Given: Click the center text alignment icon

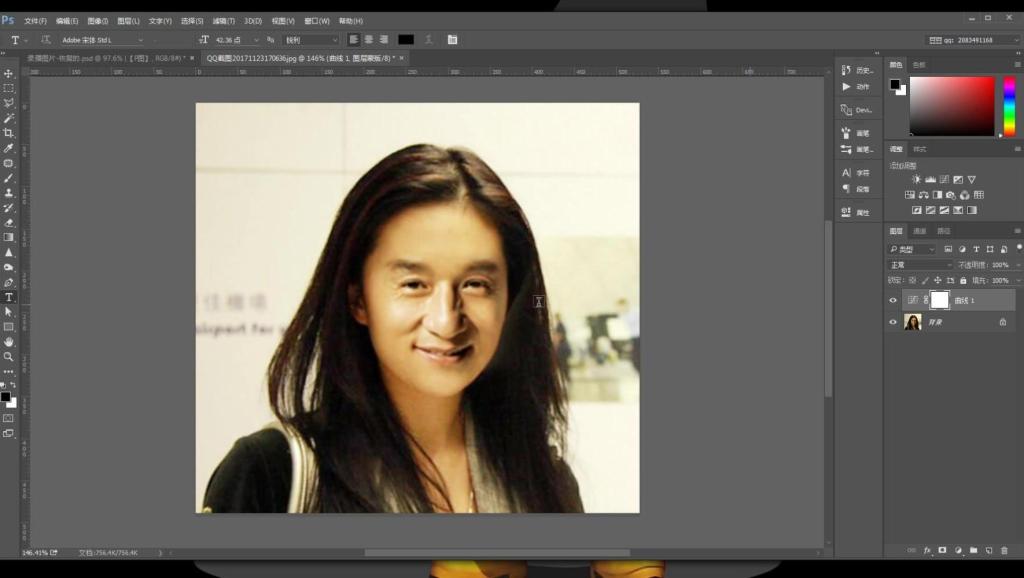Looking at the screenshot, I should pyautogui.click(x=369, y=40).
